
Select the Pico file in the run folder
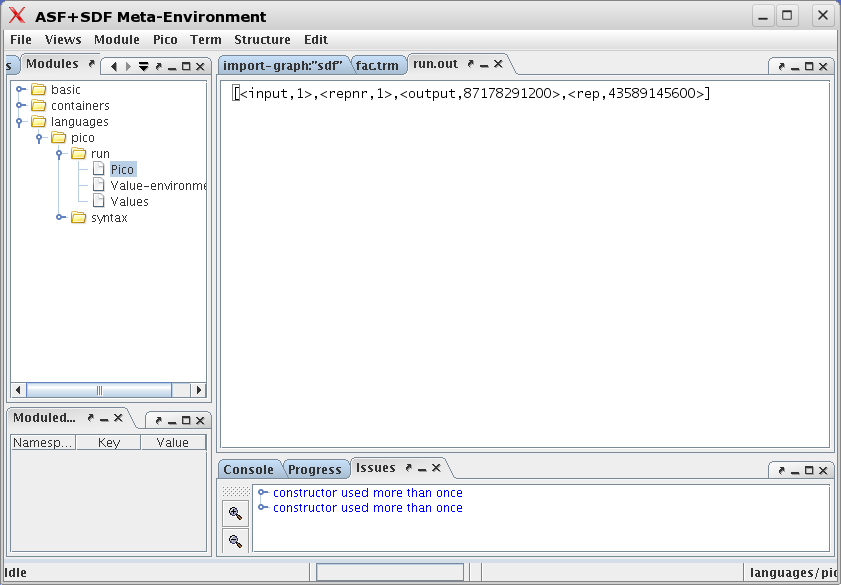click(122, 169)
